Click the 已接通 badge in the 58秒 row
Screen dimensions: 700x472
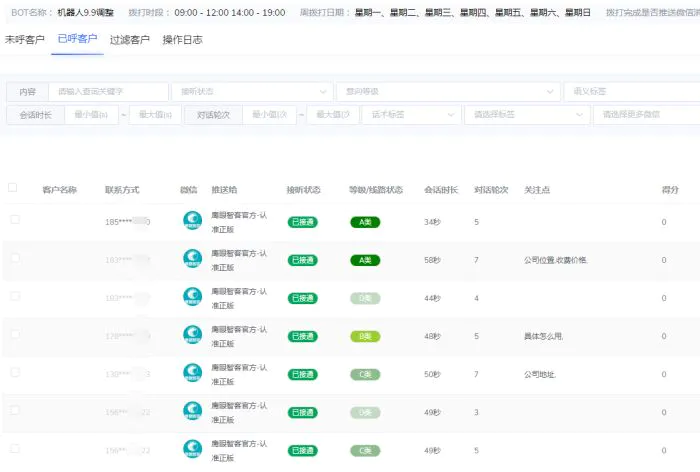[302, 260]
